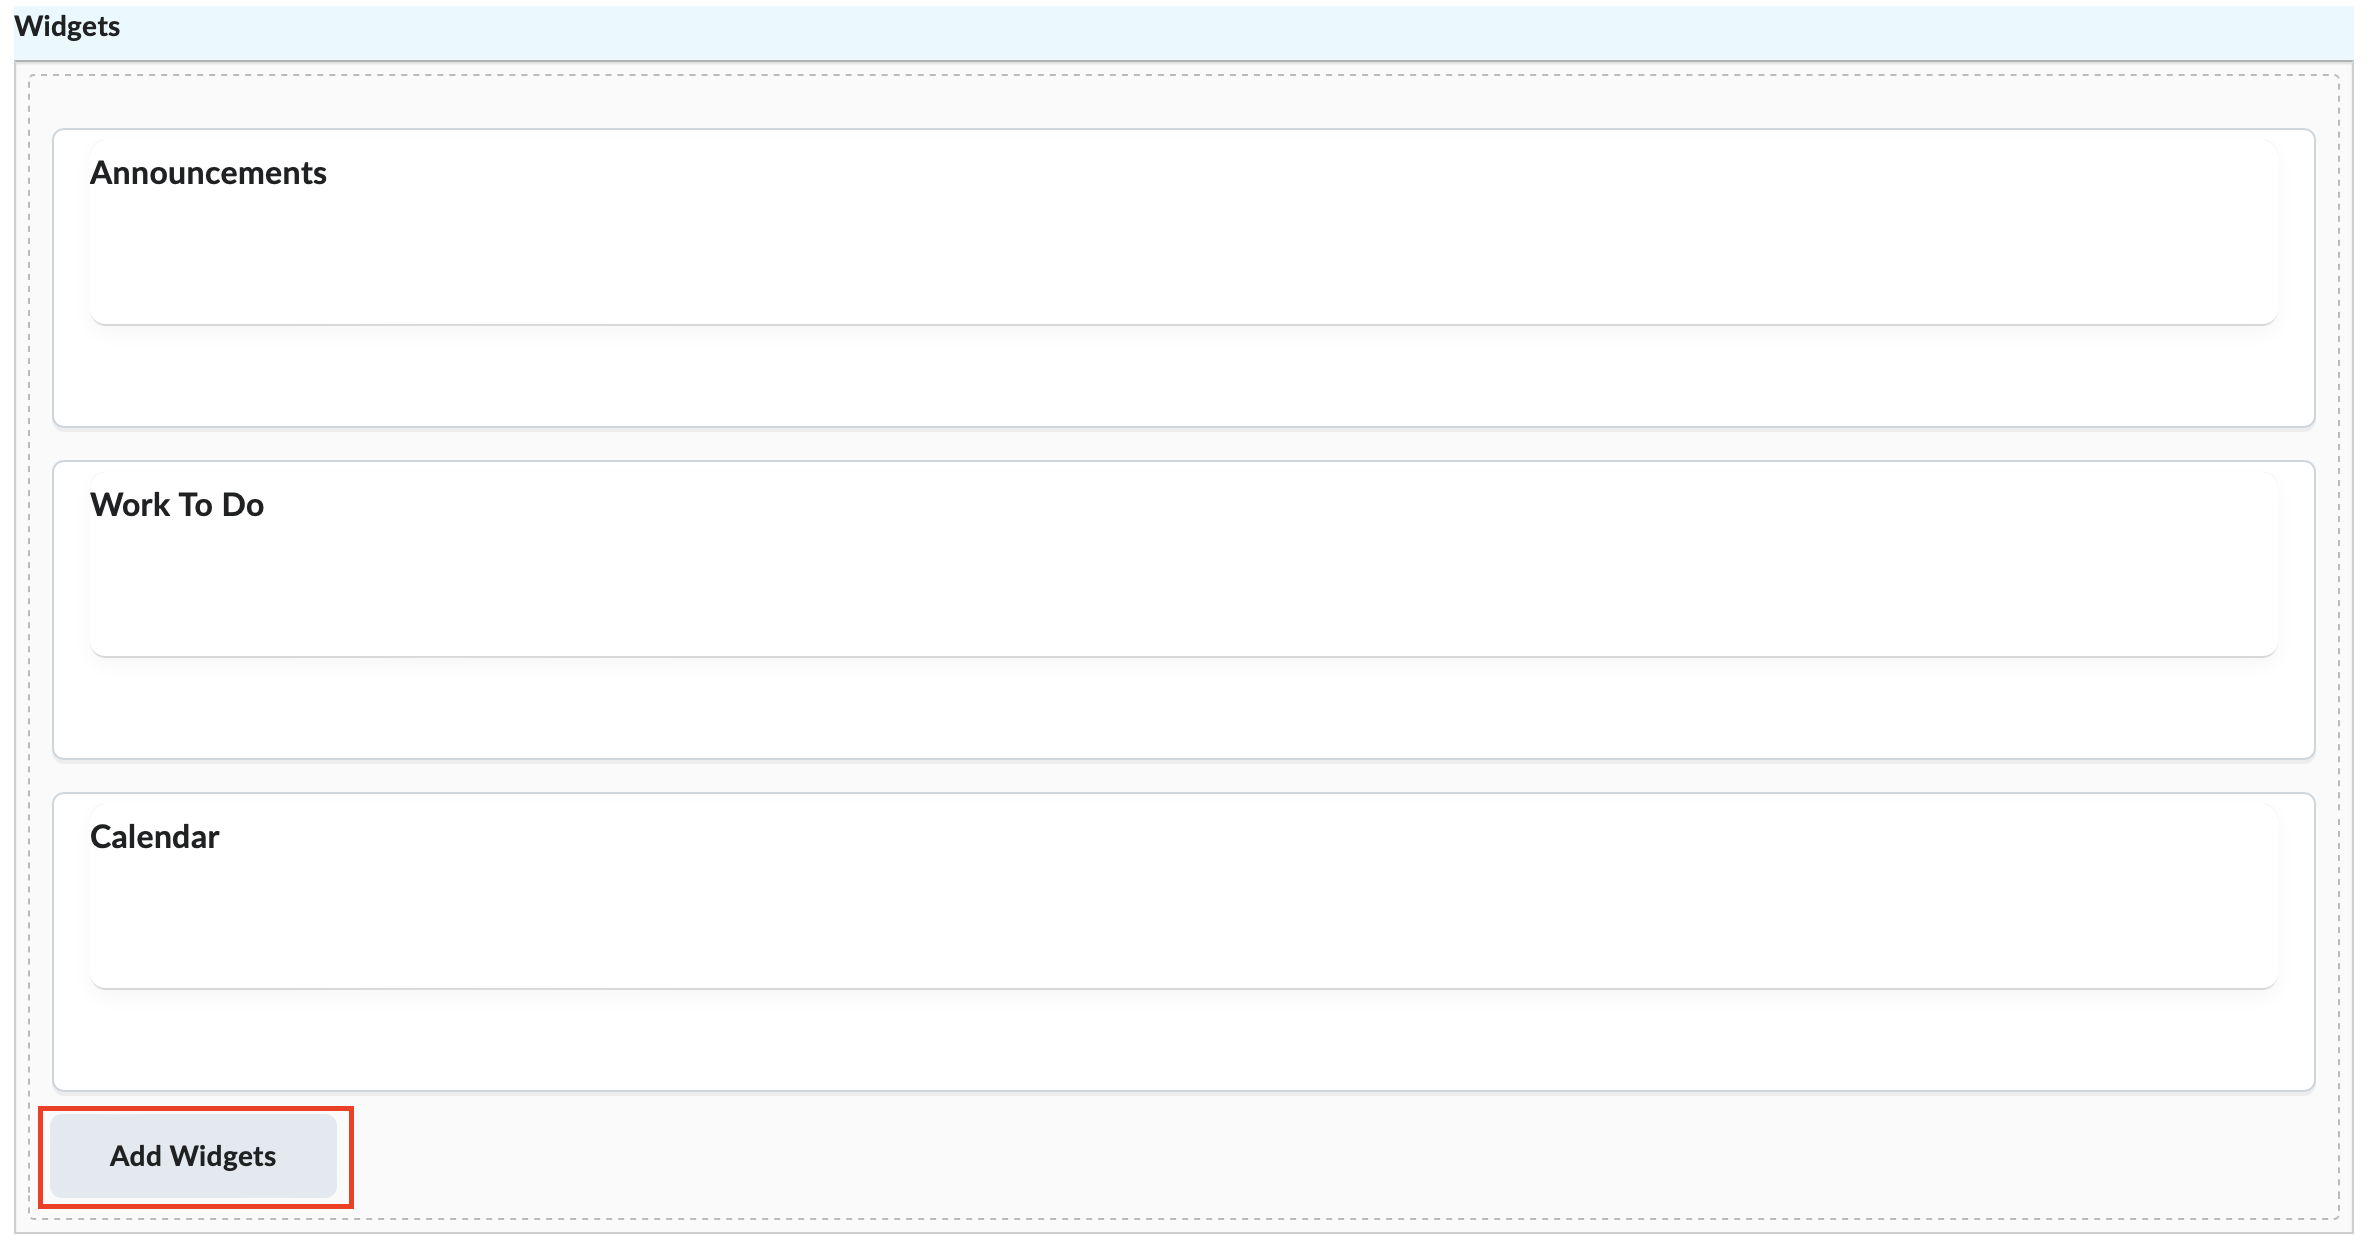This screenshot has width=2372, height=1254.
Task: Click empty space above the Announcements card
Action: [x=1184, y=102]
